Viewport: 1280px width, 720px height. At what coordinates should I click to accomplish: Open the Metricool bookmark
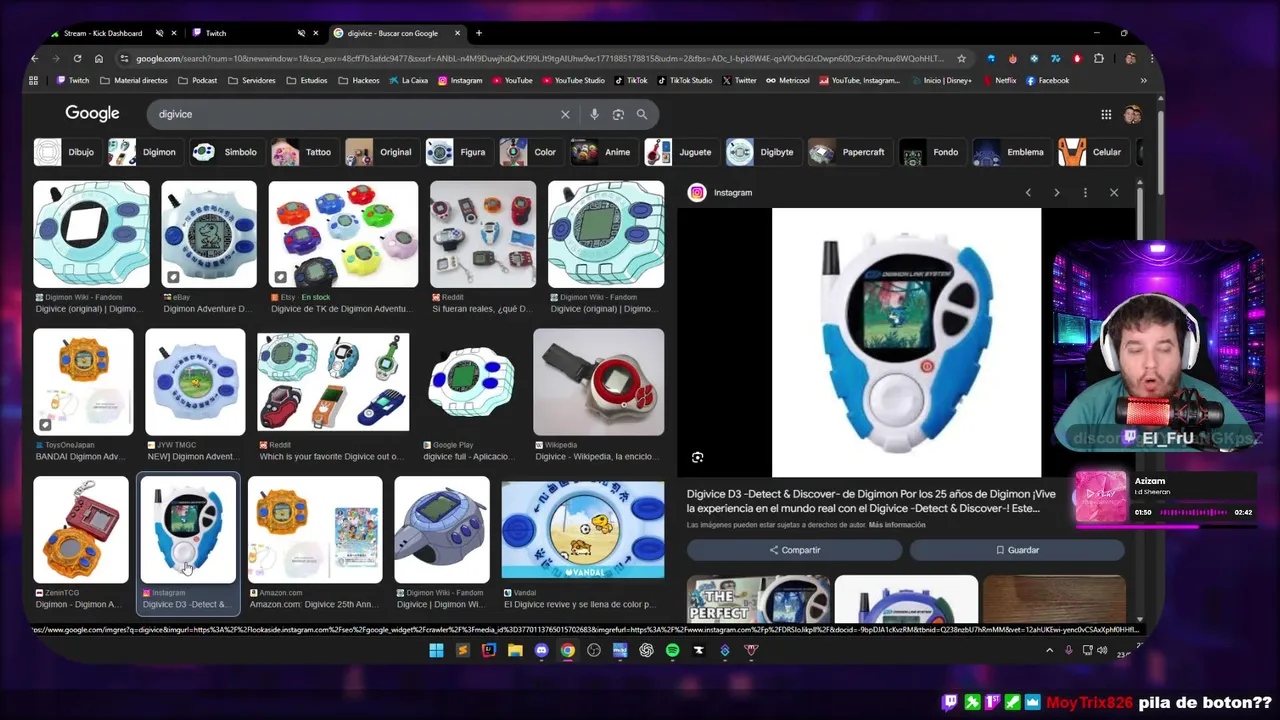788,80
